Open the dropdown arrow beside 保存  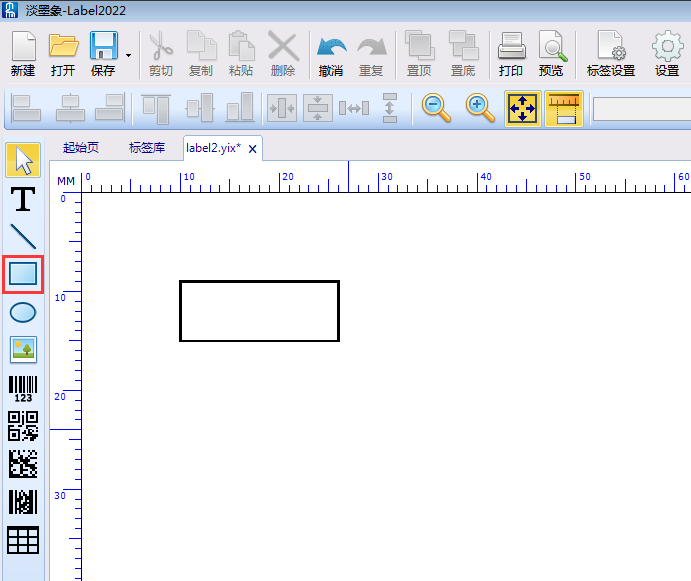pyautogui.click(x=128, y=55)
